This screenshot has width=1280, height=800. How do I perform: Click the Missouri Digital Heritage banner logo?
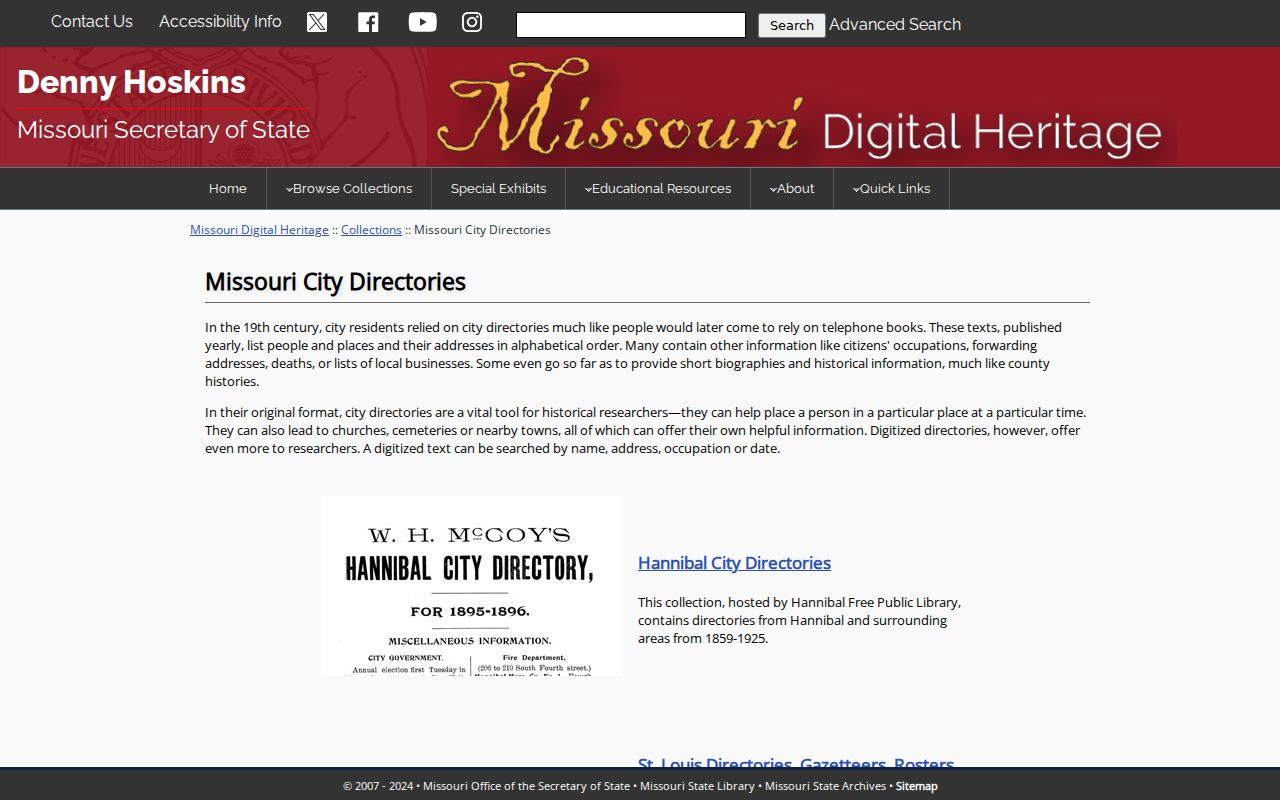tap(800, 108)
